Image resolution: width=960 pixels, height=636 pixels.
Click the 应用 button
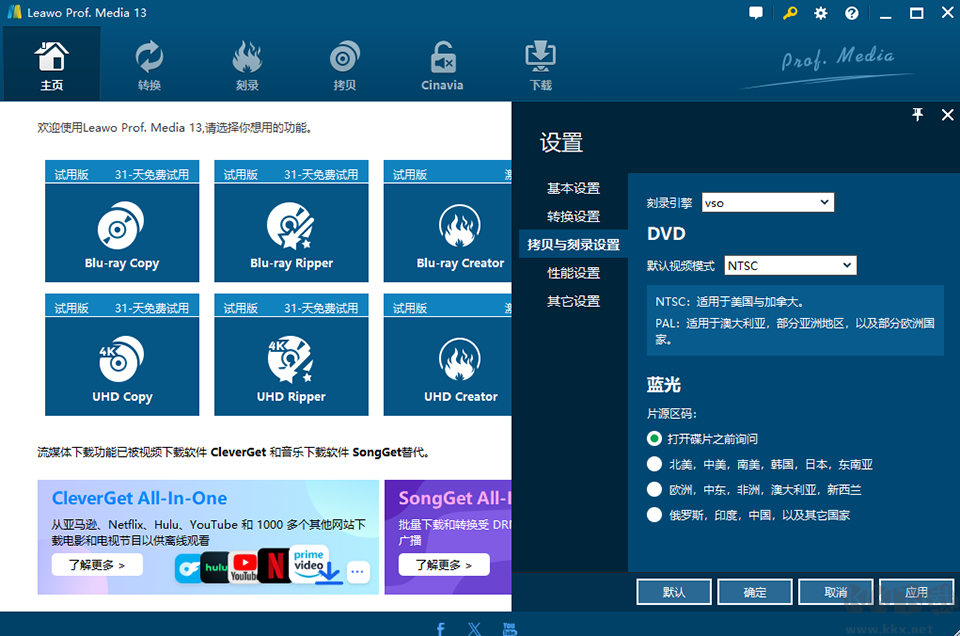pyautogui.click(x=917, y=592)
